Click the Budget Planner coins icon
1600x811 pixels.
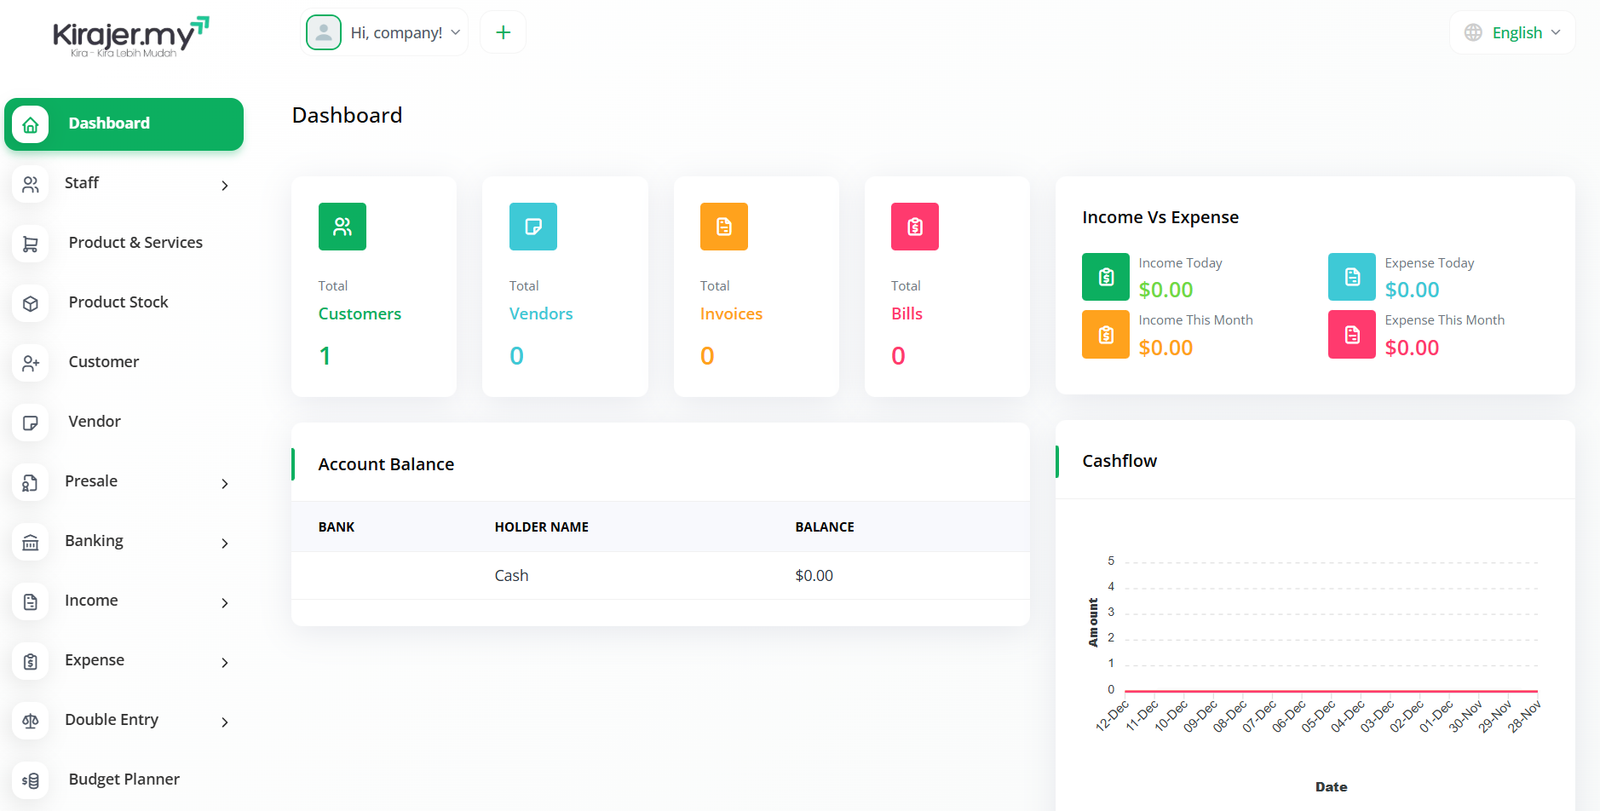click(31, 780)
